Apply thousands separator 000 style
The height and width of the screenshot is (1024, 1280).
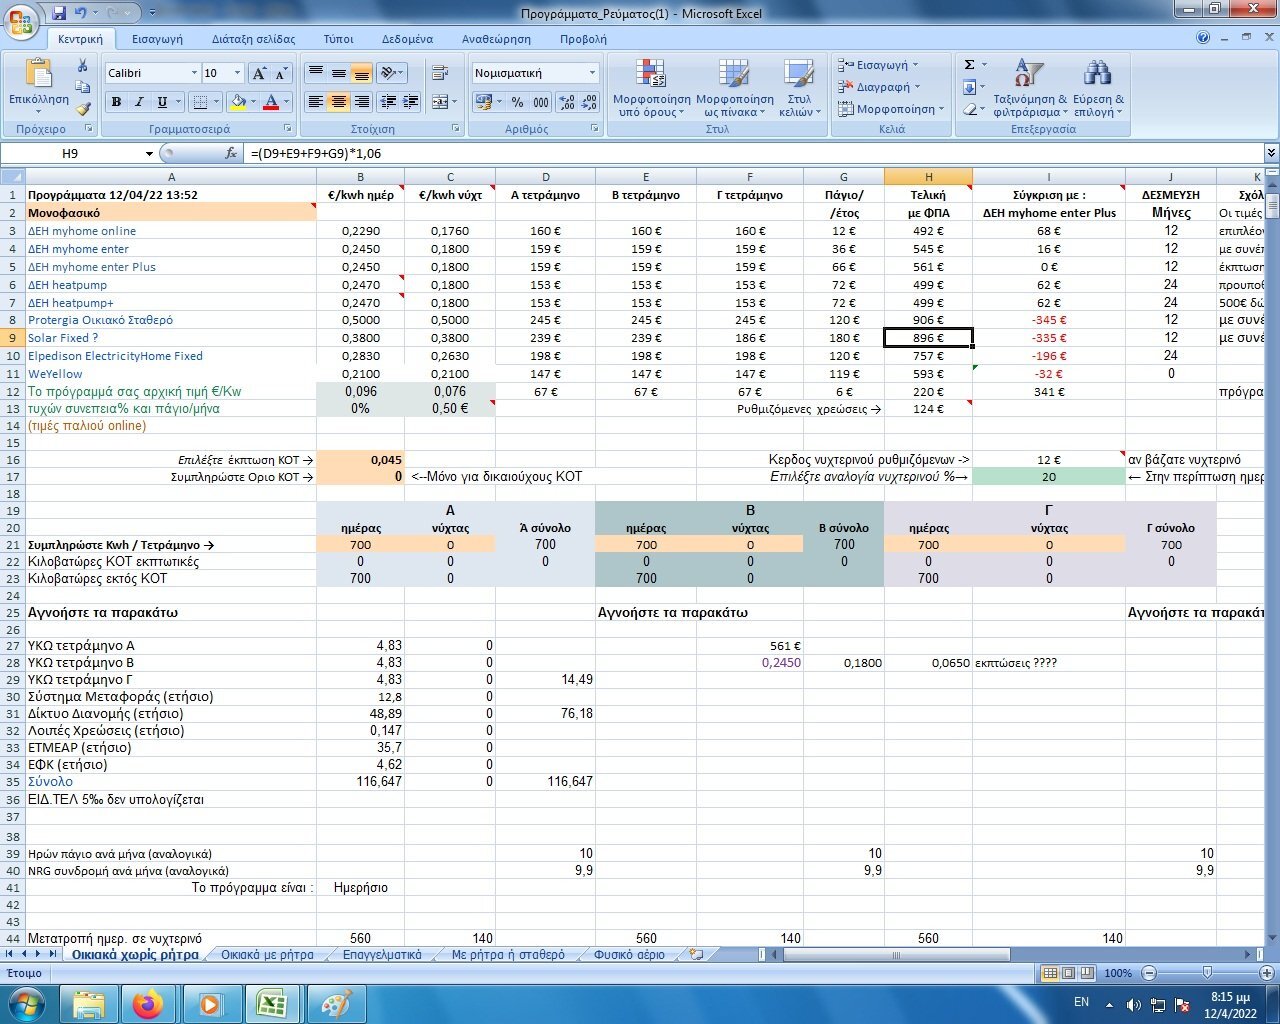coord(541,102)
